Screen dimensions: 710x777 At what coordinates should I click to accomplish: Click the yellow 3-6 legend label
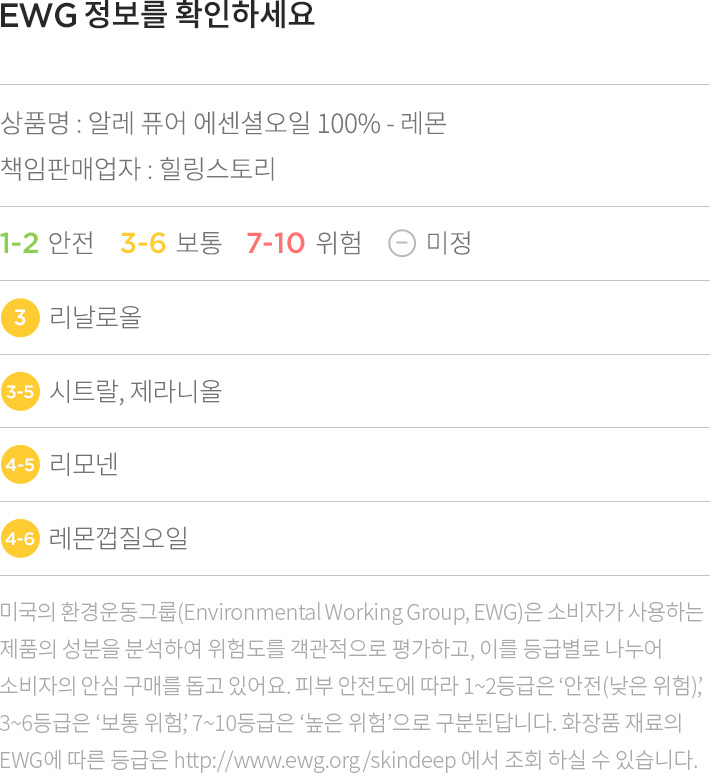click(143, 243)
